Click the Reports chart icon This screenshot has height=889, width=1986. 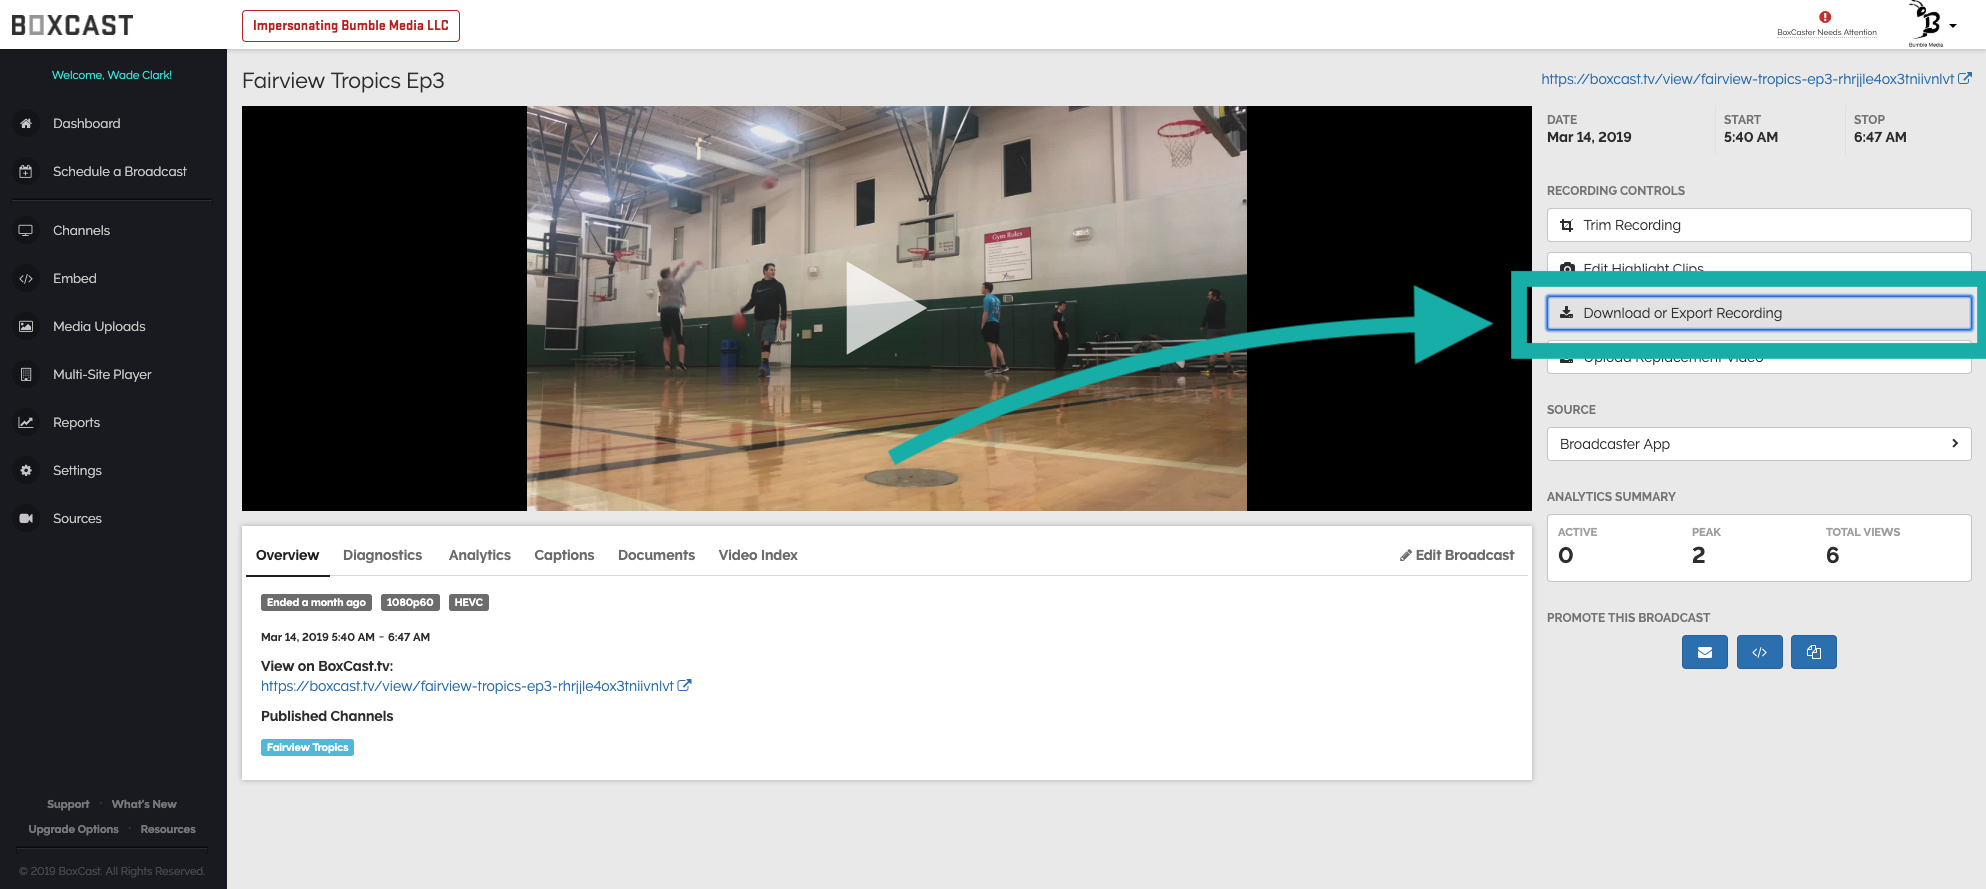coord(26,423)
